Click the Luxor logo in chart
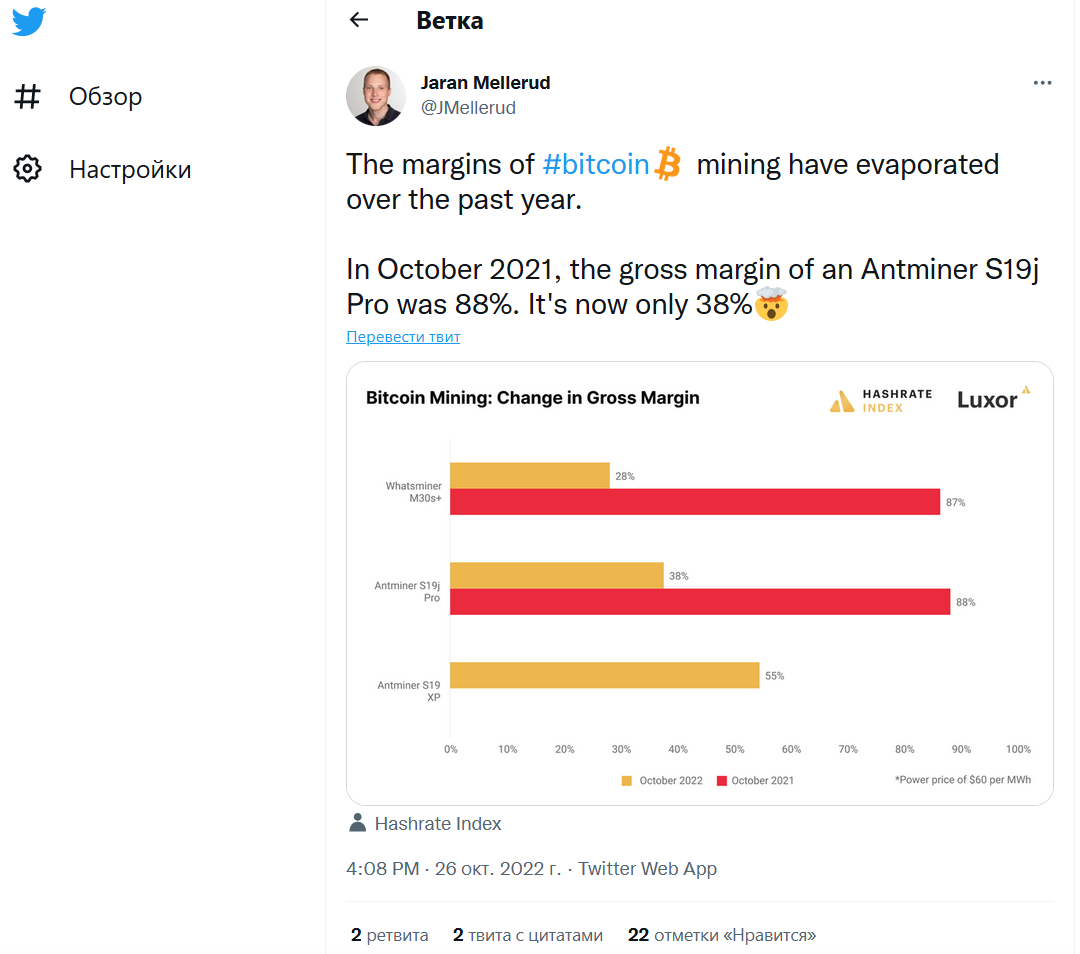Image resolution: width=1080 pixels, height=954 pixels. tap(993, 398)
